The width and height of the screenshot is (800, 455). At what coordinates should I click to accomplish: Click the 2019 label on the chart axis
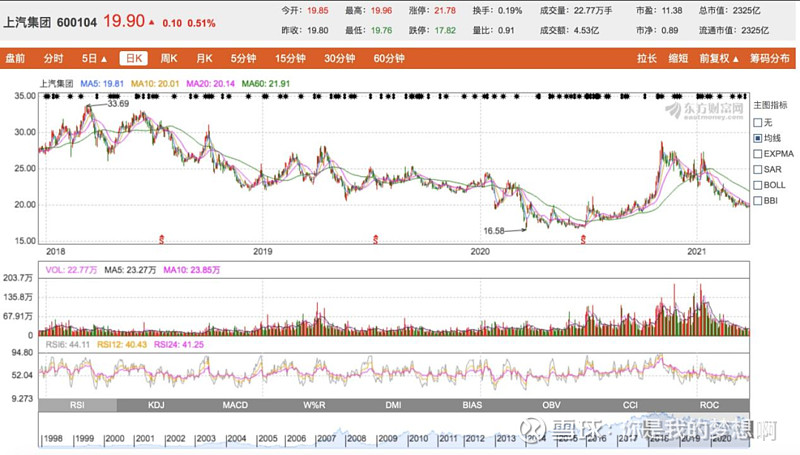[x=263, y=251]
